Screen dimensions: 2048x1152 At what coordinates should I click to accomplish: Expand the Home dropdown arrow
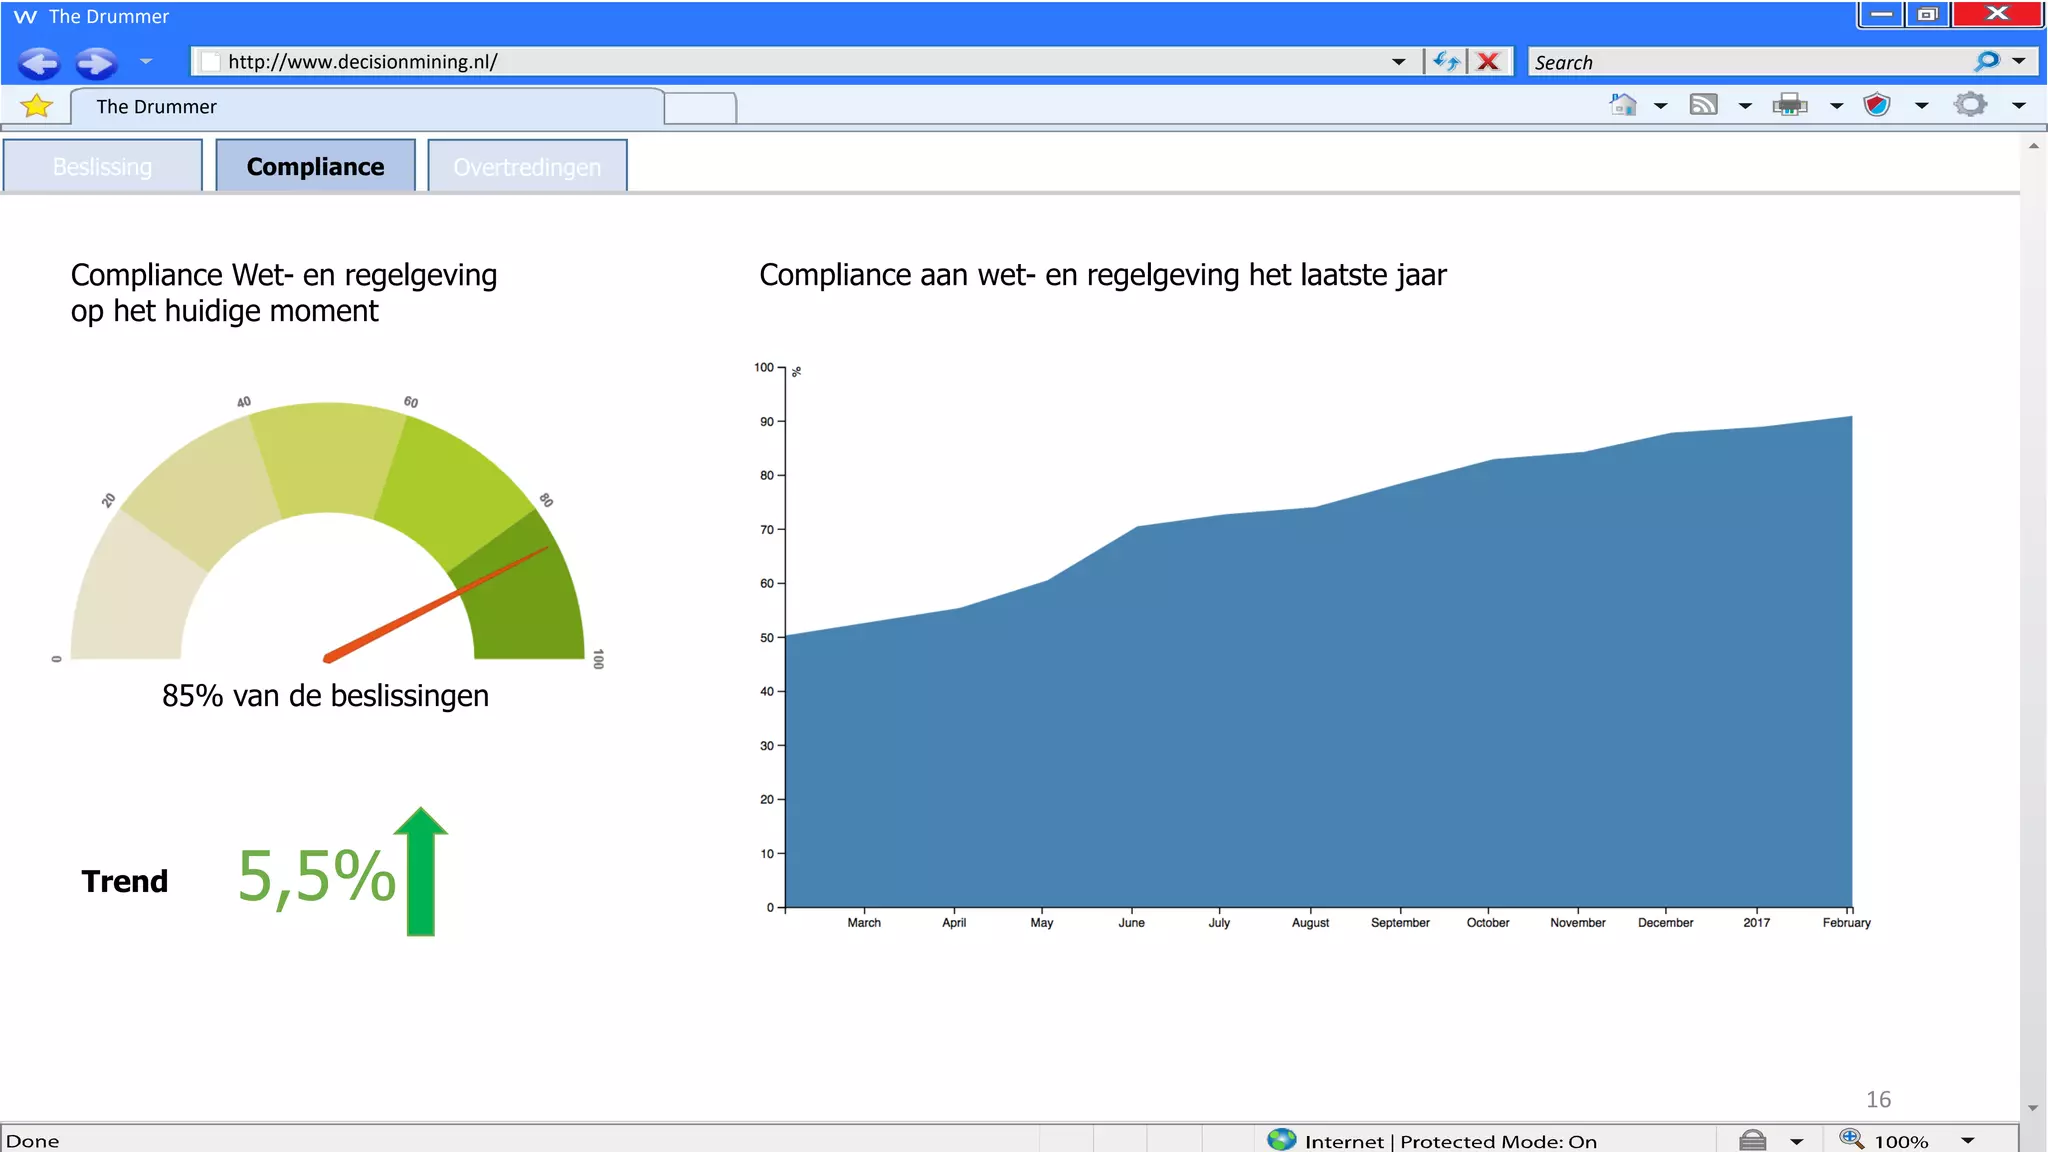point(1660,105)
